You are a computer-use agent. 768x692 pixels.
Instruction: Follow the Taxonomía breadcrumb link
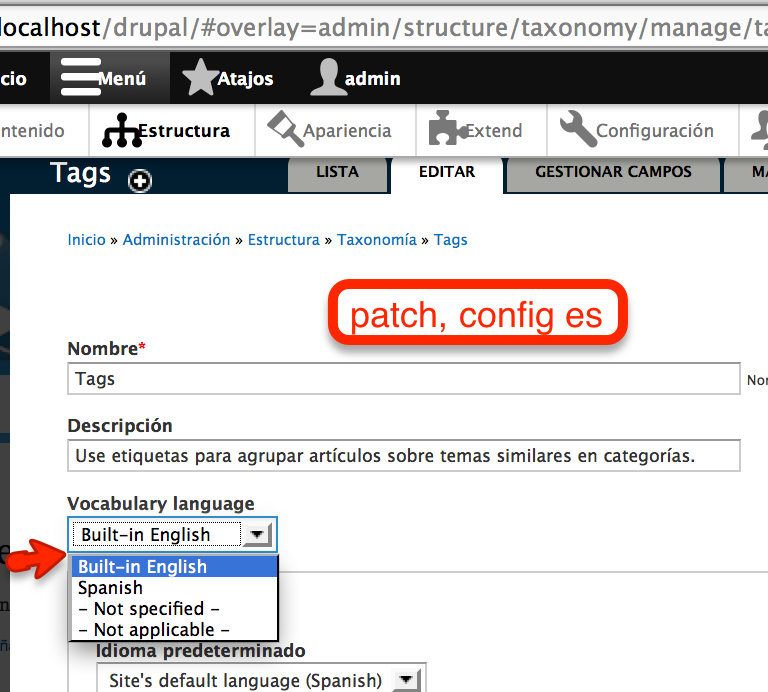point(377,239)
